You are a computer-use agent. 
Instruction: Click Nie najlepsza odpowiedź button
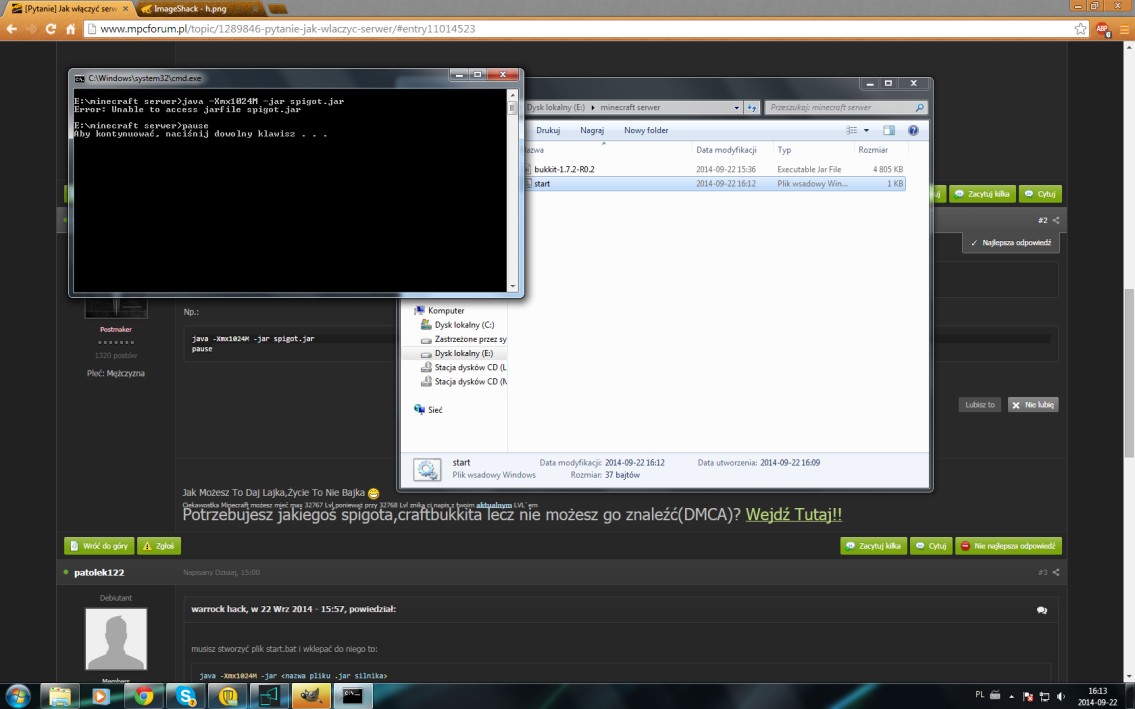1008,546
